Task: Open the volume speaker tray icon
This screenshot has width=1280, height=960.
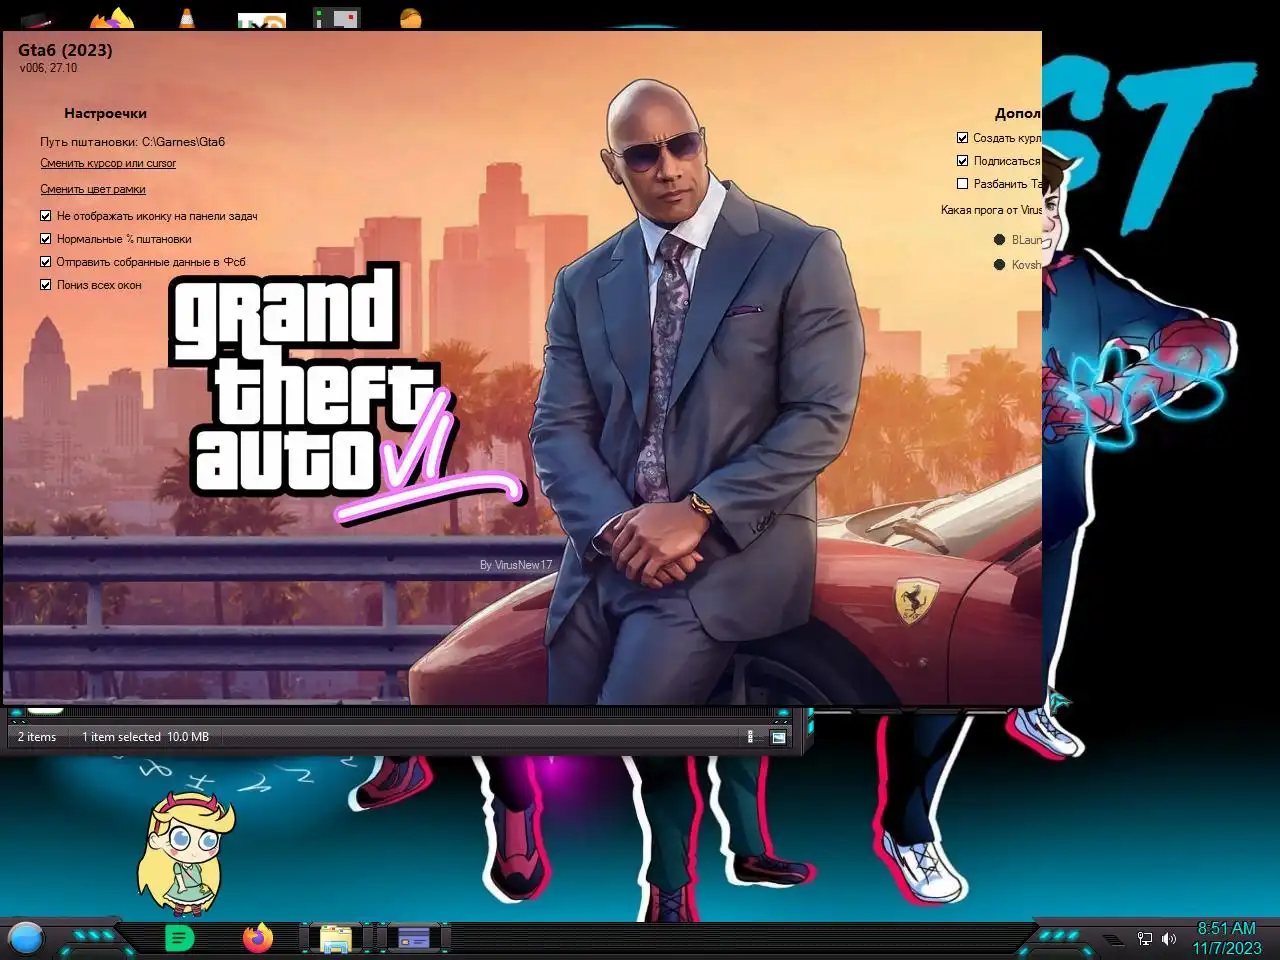Action: click(1168, 938)
